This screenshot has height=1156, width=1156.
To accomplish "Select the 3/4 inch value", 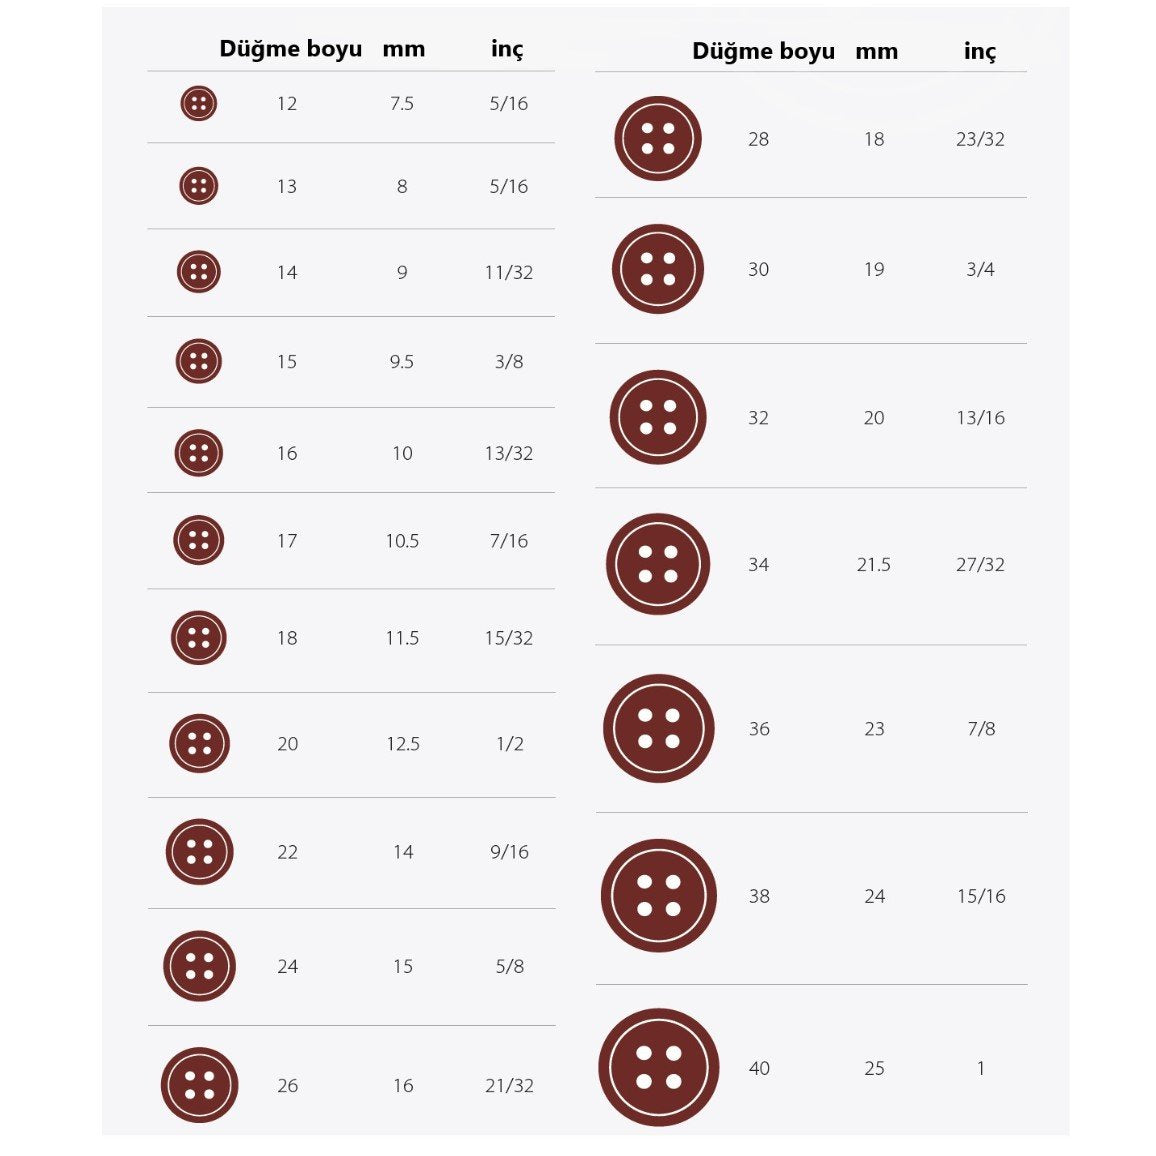I will point(980,270).
